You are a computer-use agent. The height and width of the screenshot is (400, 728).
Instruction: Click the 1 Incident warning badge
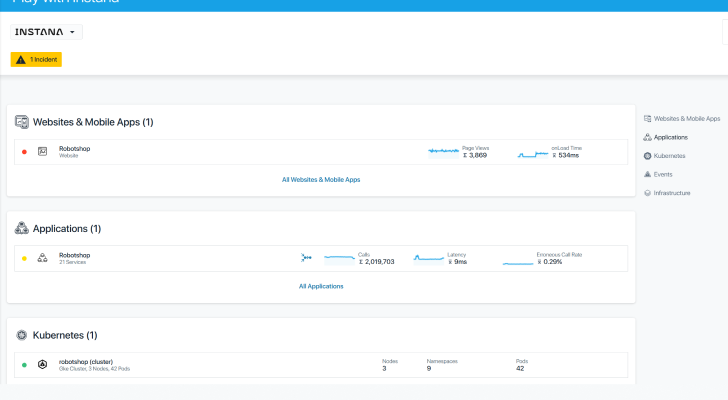click(36, 59)
